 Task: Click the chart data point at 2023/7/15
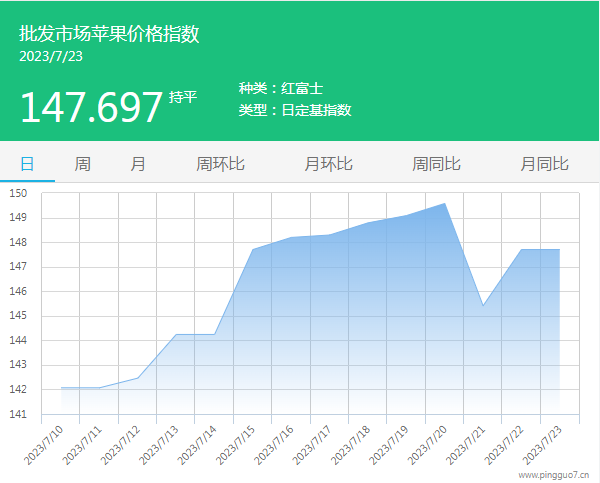click(253, 249)
